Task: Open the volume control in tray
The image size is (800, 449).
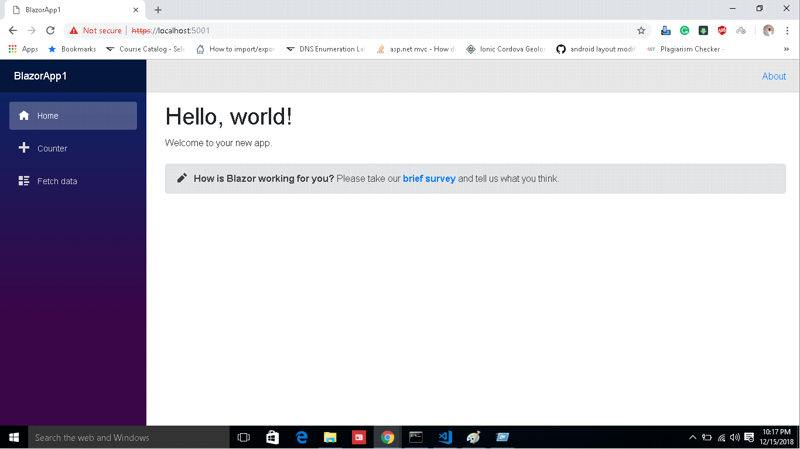Action: click(x=735, y=437)
